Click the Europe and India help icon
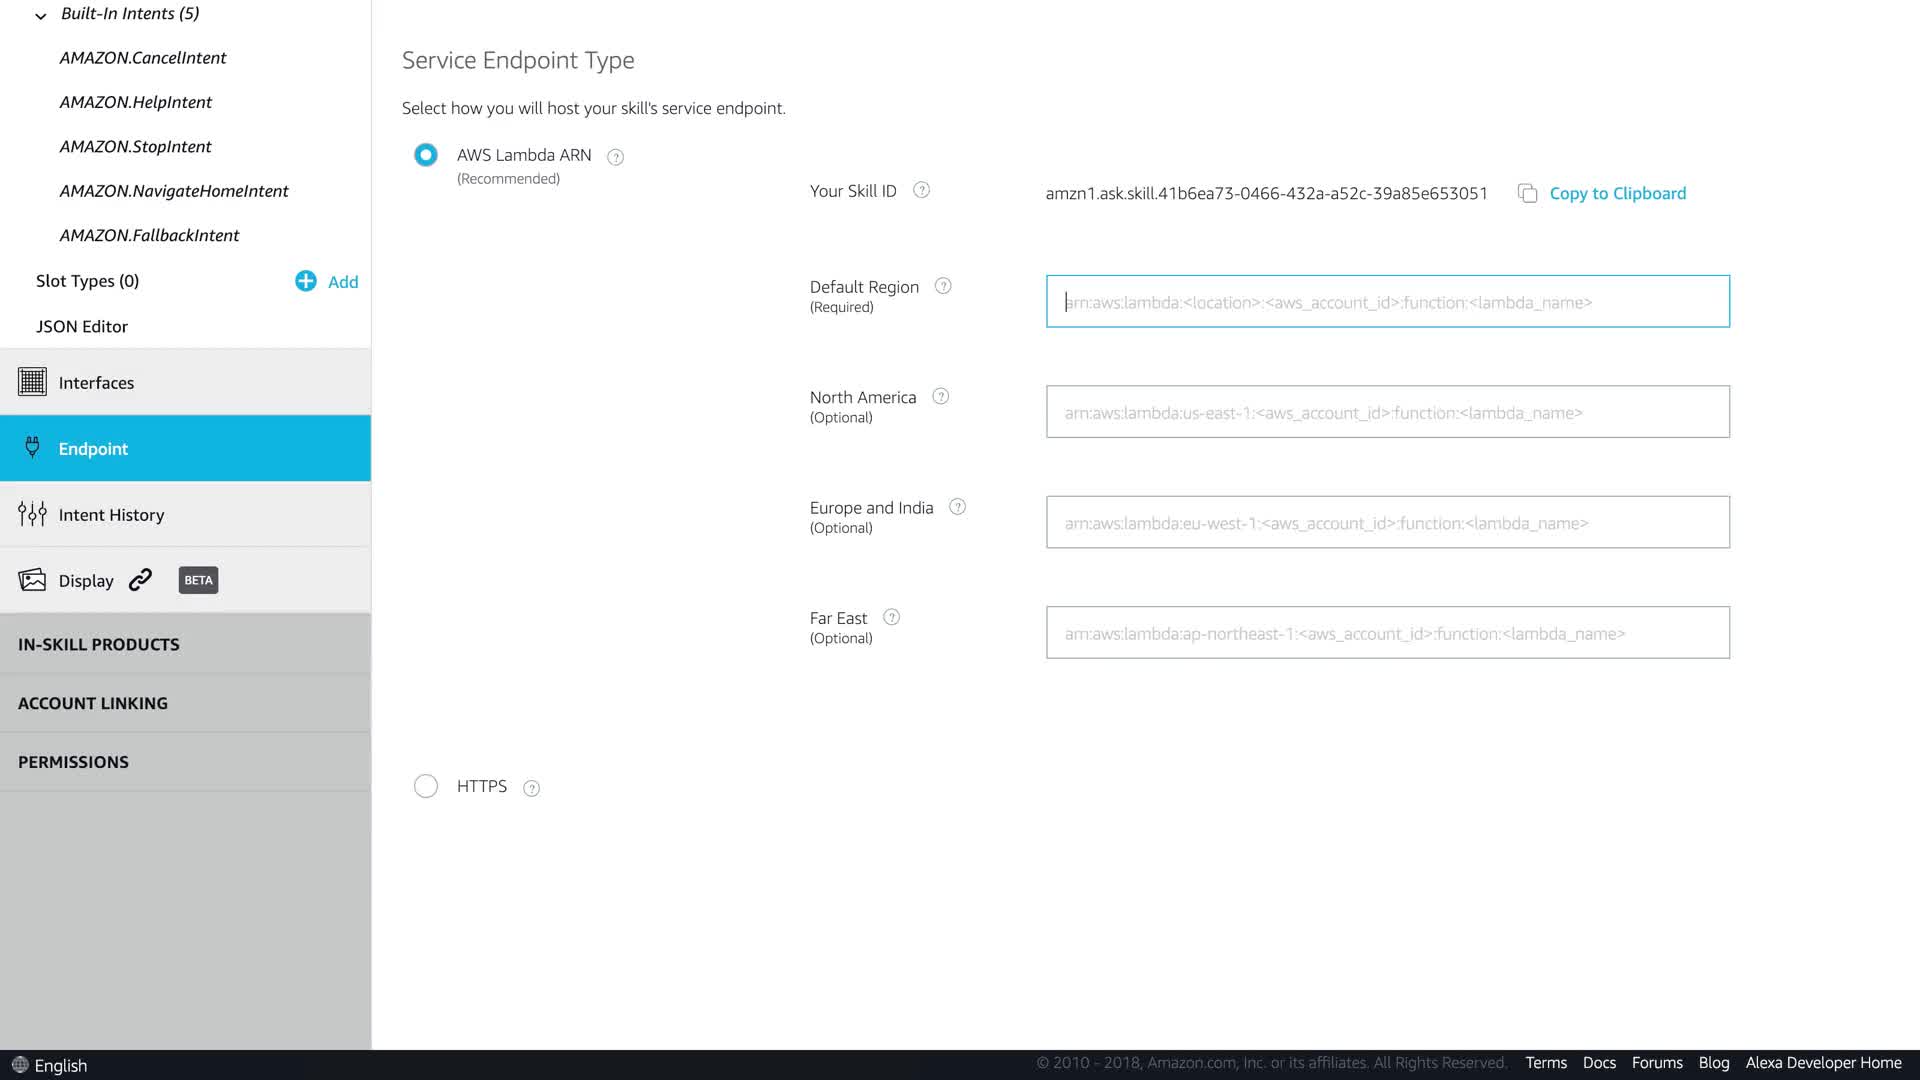1920x1080 pixels. 957,507
